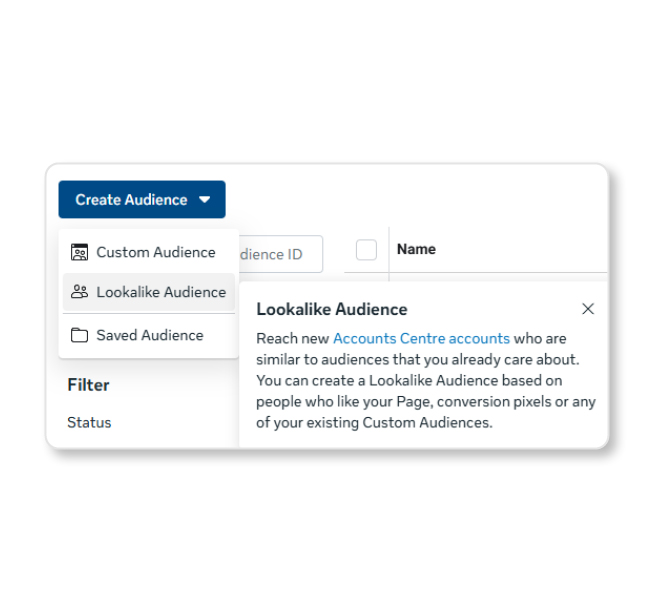Dismiss the Lookalike Audience tooltip with X

tap(588, 309)
